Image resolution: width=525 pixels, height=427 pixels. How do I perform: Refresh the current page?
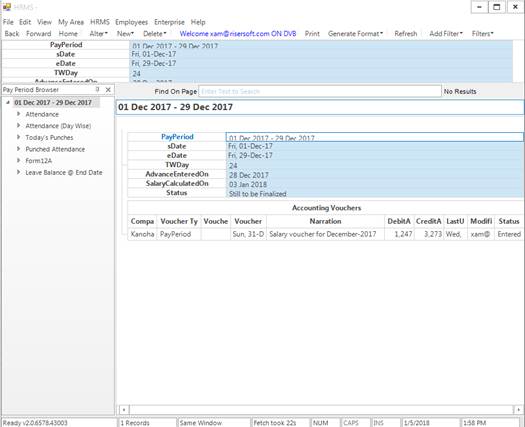[x=406, y=33]
